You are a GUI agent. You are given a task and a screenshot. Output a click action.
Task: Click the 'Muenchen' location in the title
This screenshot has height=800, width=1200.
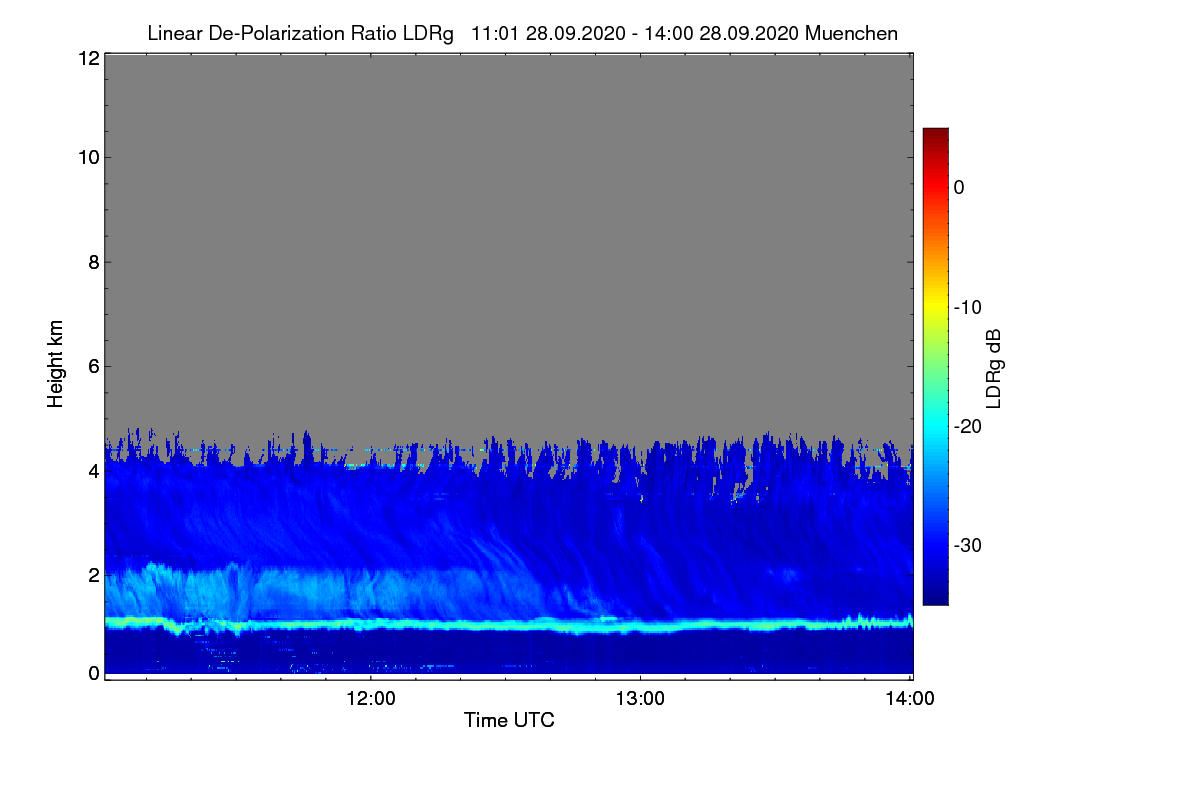coord(851,33)
